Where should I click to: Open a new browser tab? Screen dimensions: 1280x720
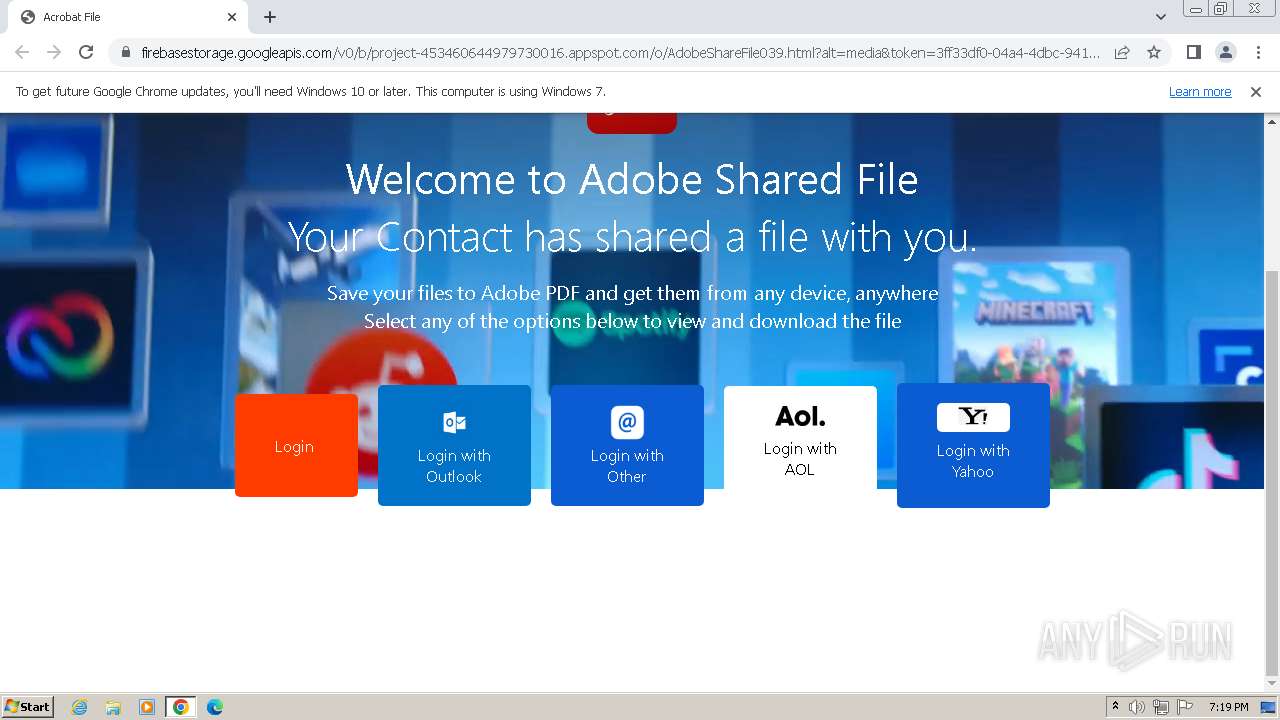(x=270, y=17)
